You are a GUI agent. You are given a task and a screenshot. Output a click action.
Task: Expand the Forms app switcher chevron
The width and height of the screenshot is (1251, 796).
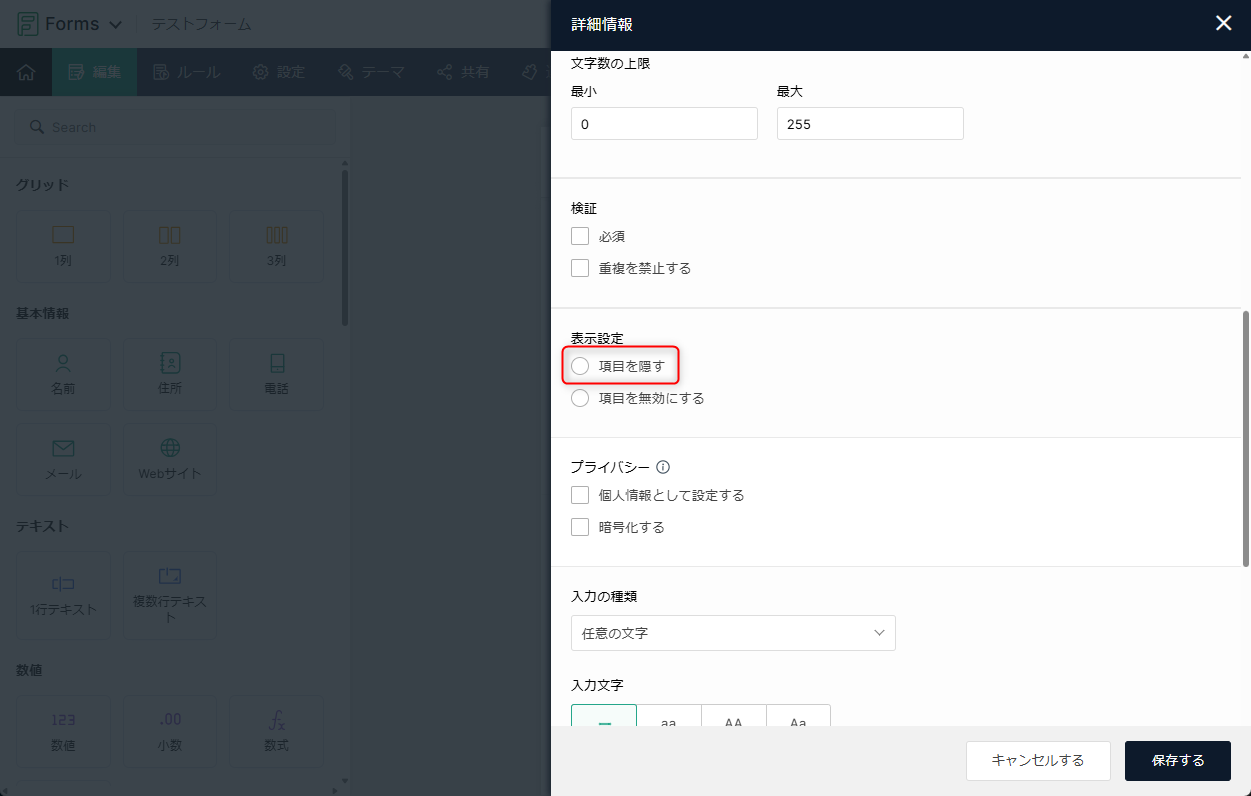[x=115, y=24]
